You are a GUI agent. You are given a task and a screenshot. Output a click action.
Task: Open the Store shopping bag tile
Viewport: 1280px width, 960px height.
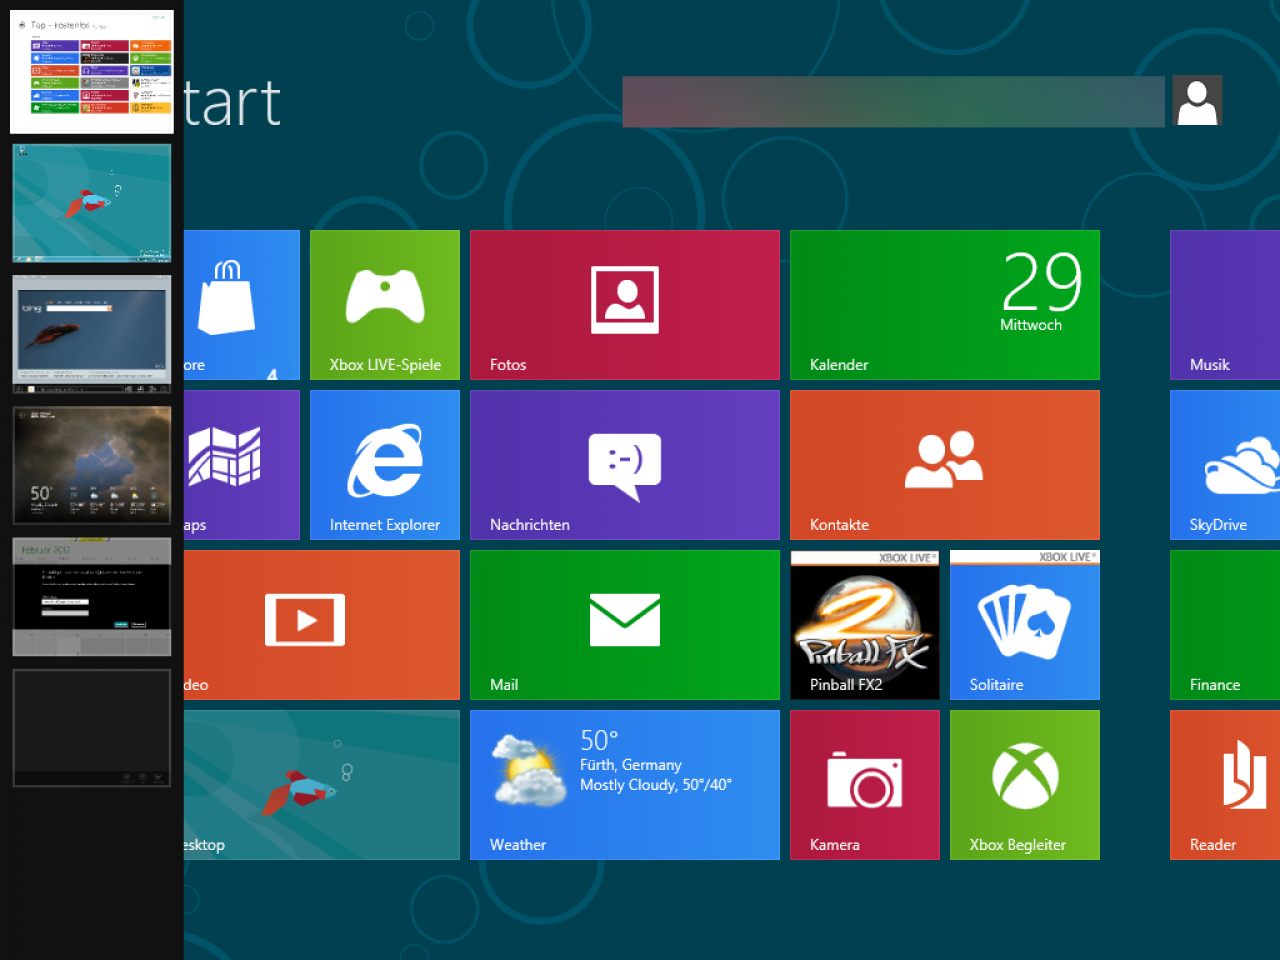click(x=242, y=305)
